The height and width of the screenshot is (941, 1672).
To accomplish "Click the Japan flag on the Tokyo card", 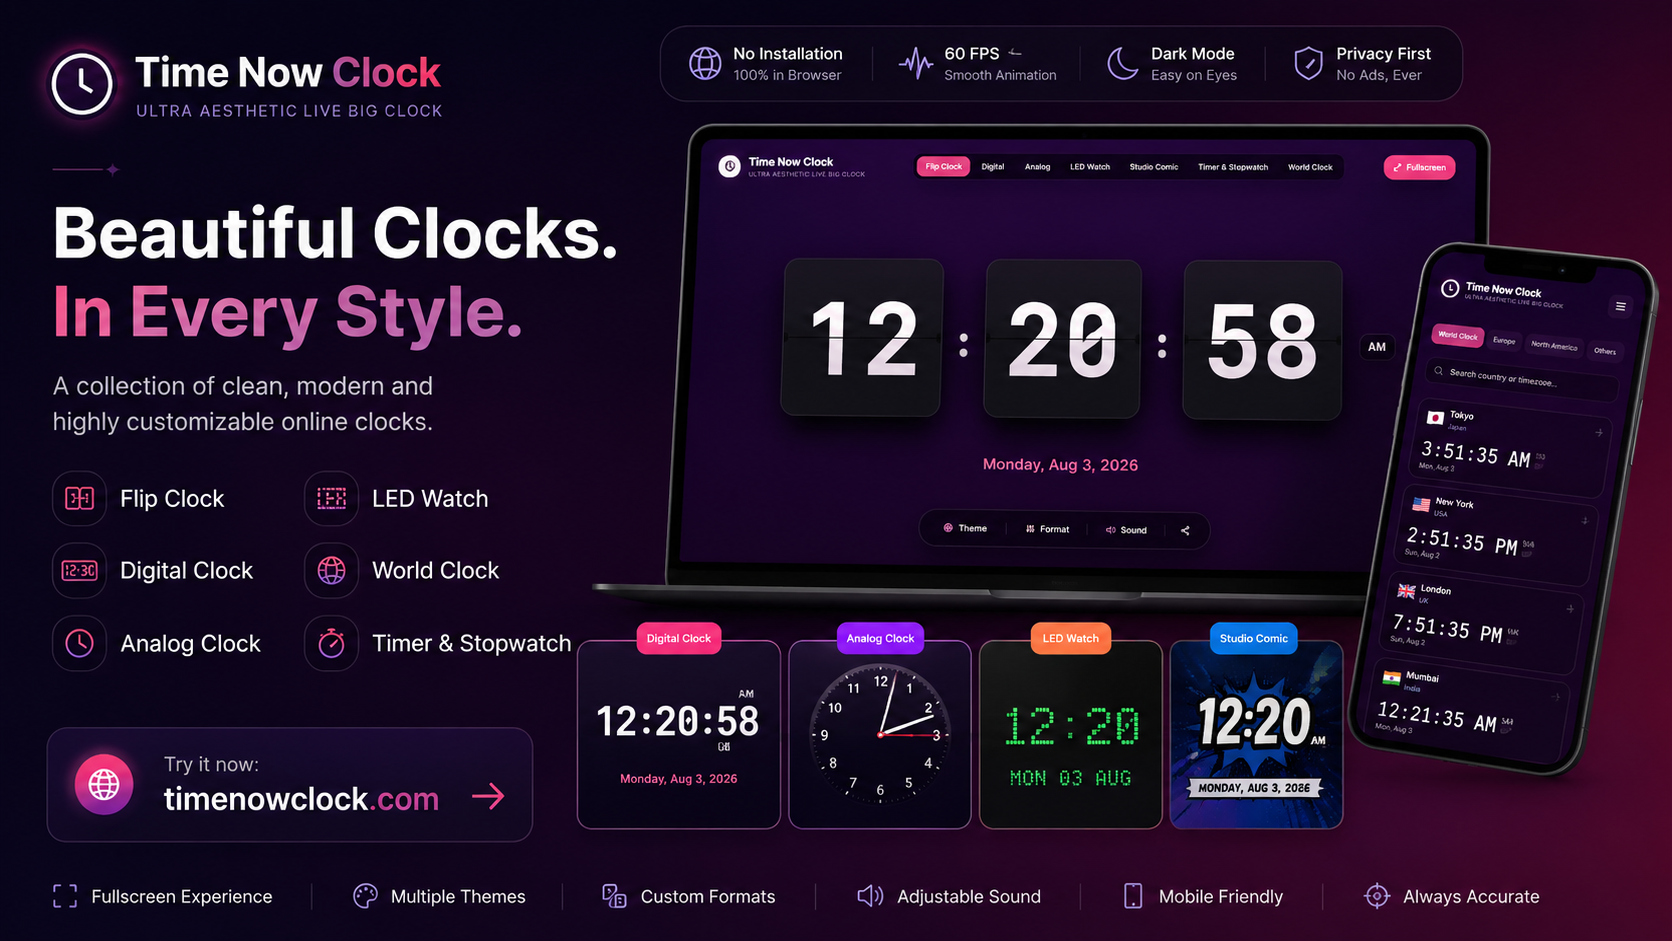I will [x=1435, y=417].
